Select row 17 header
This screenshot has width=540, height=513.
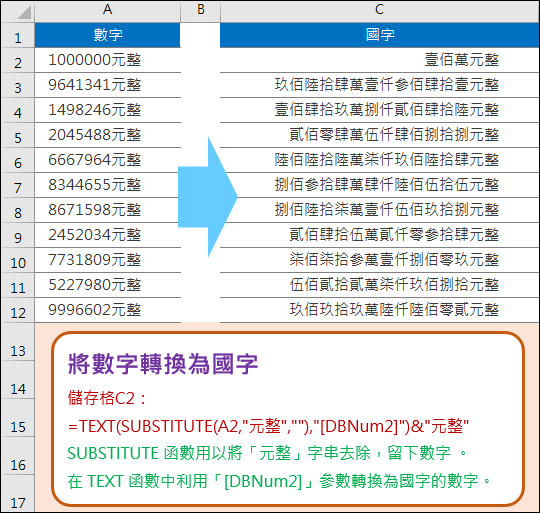(18, 494)
